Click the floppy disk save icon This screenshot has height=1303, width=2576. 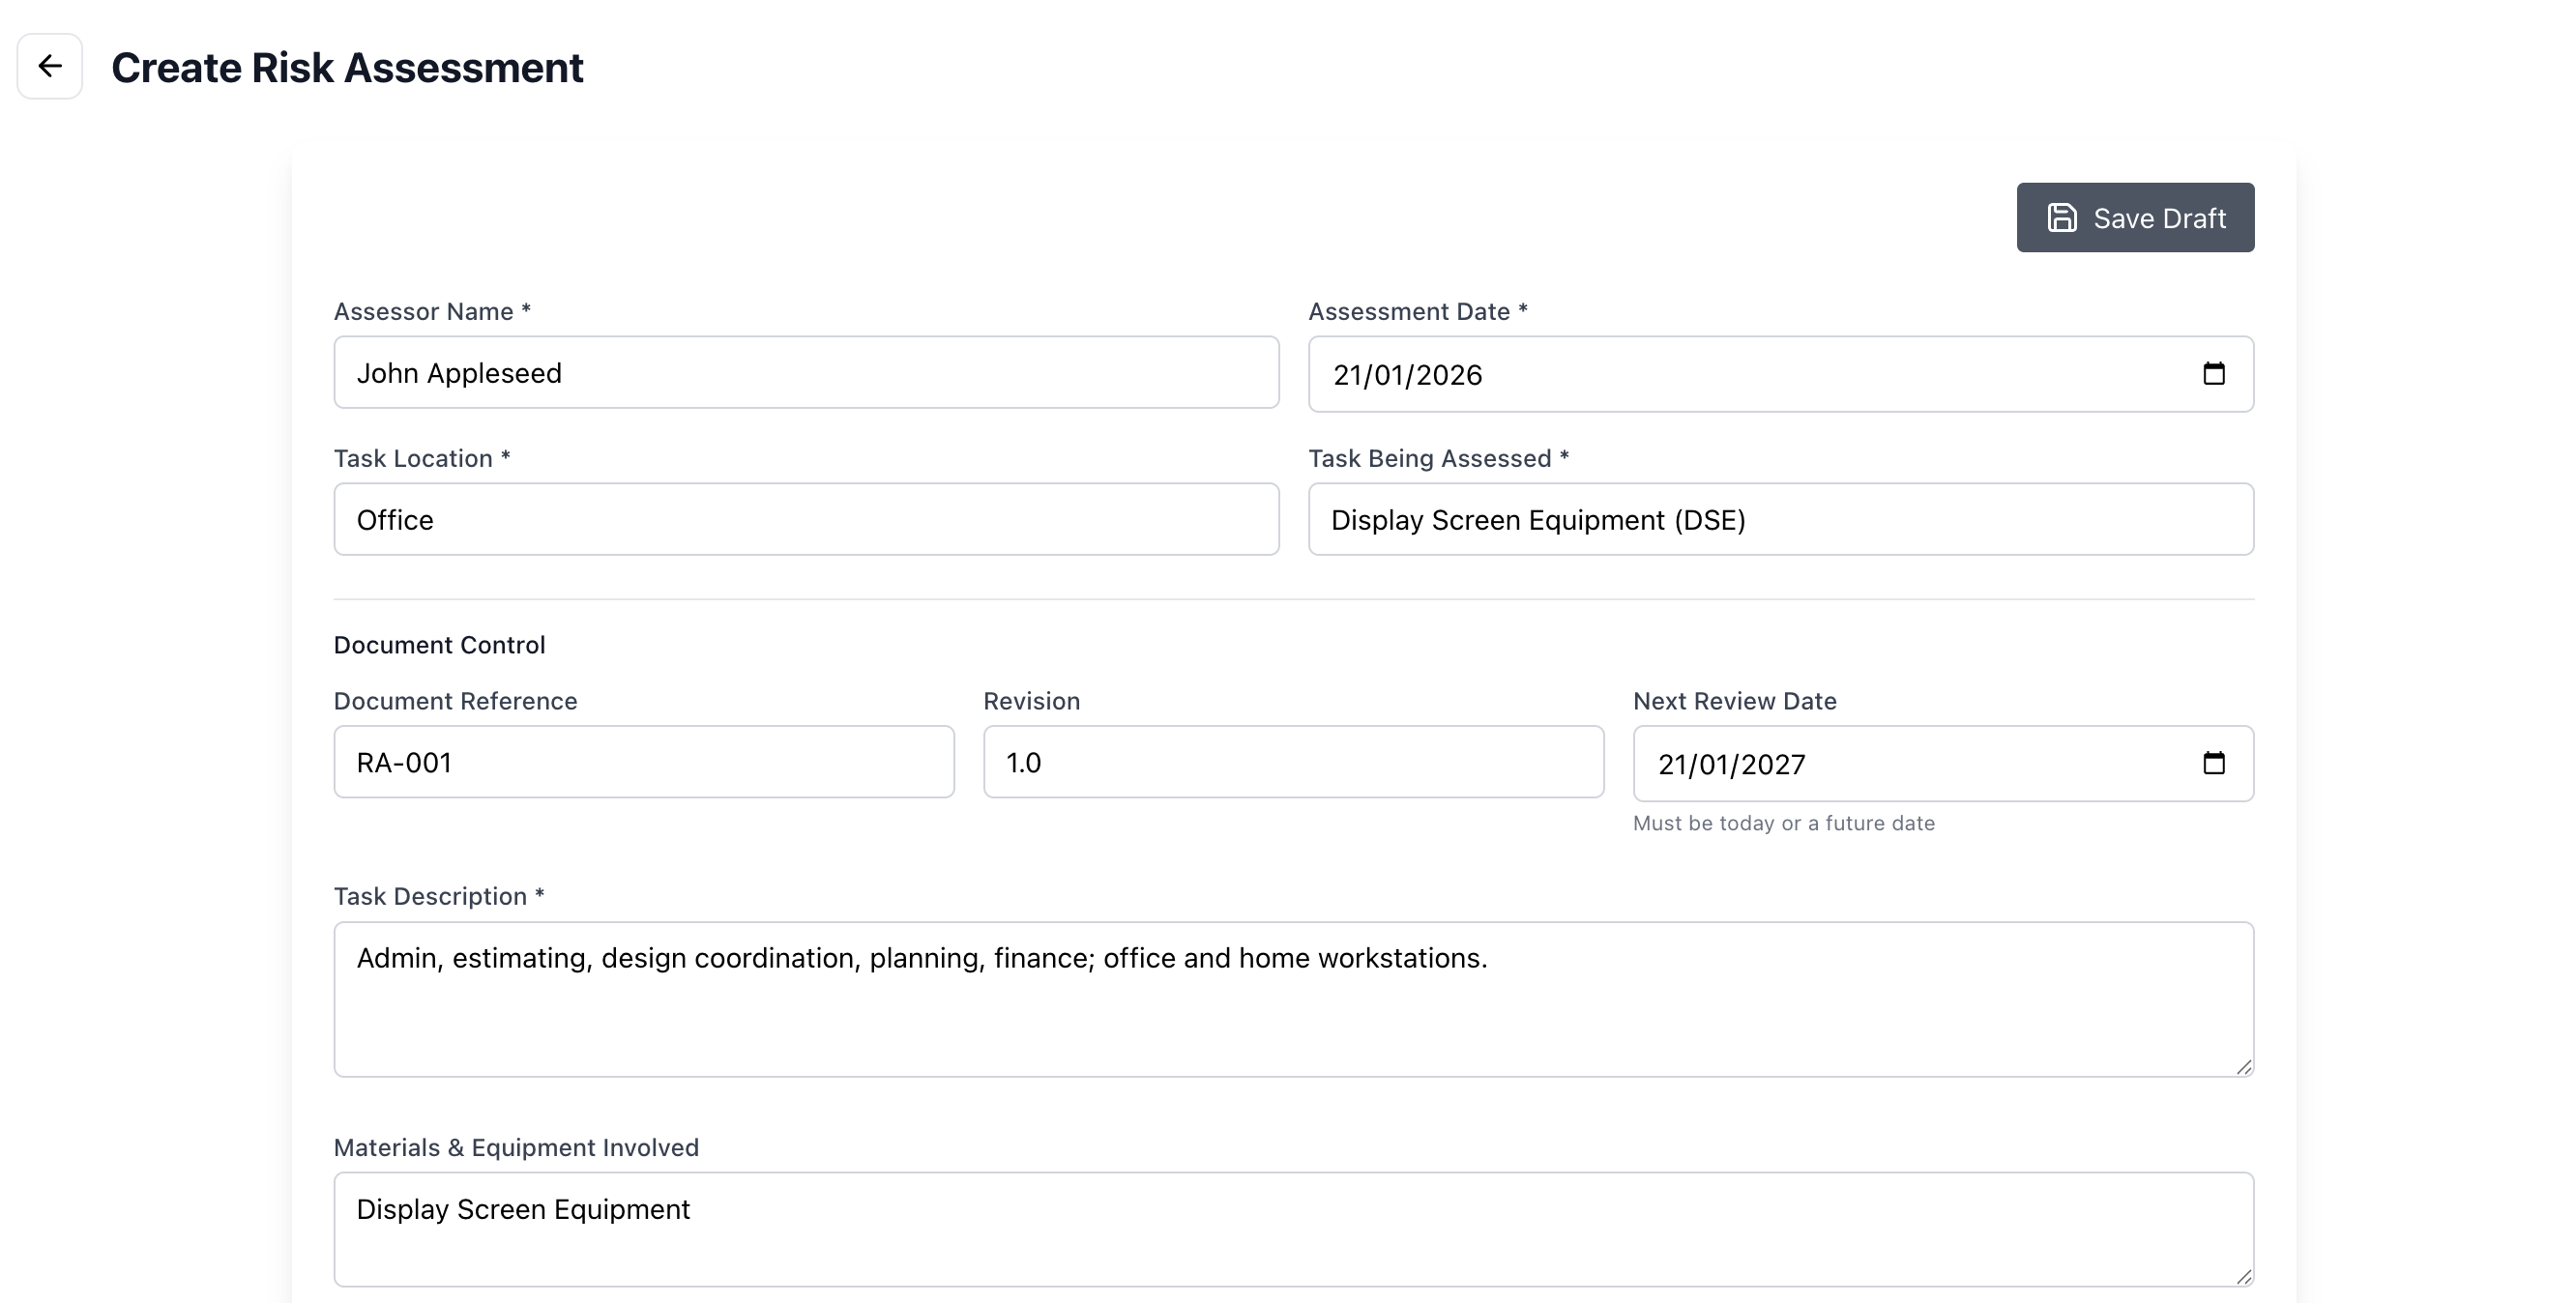[2063, 217]
